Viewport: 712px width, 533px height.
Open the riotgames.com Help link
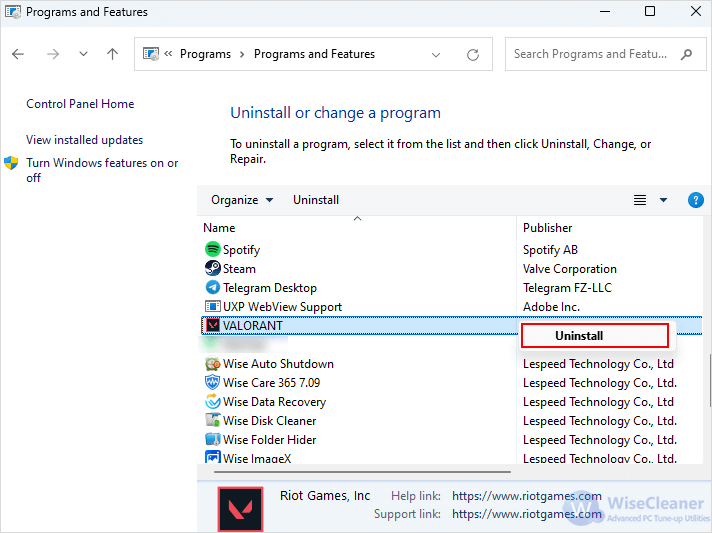[527, 496]
